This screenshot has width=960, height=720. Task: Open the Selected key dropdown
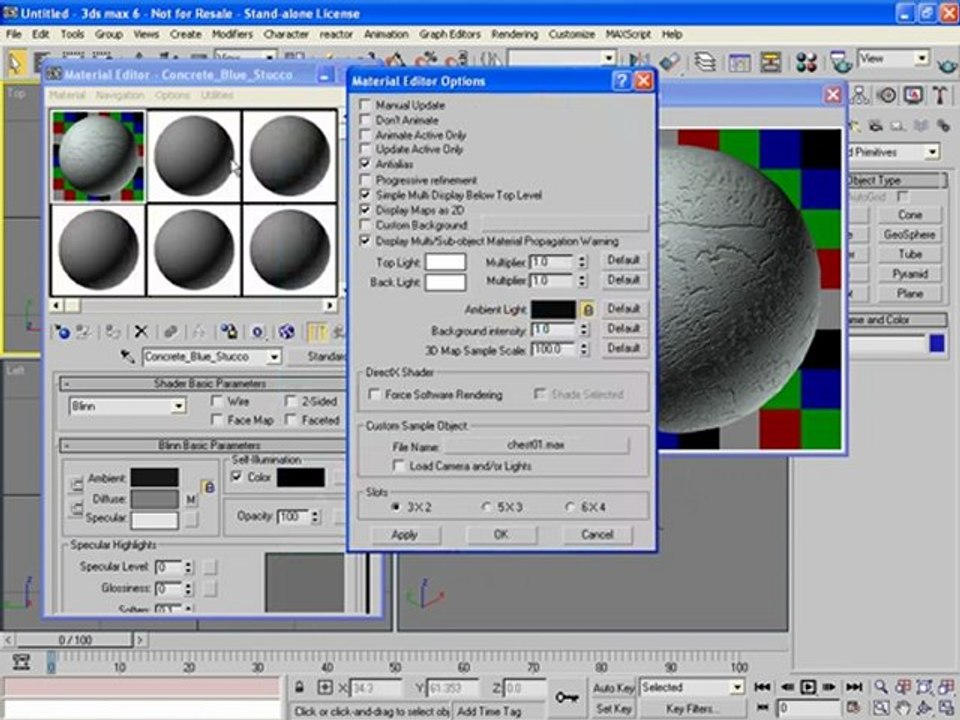coord(737,688)
